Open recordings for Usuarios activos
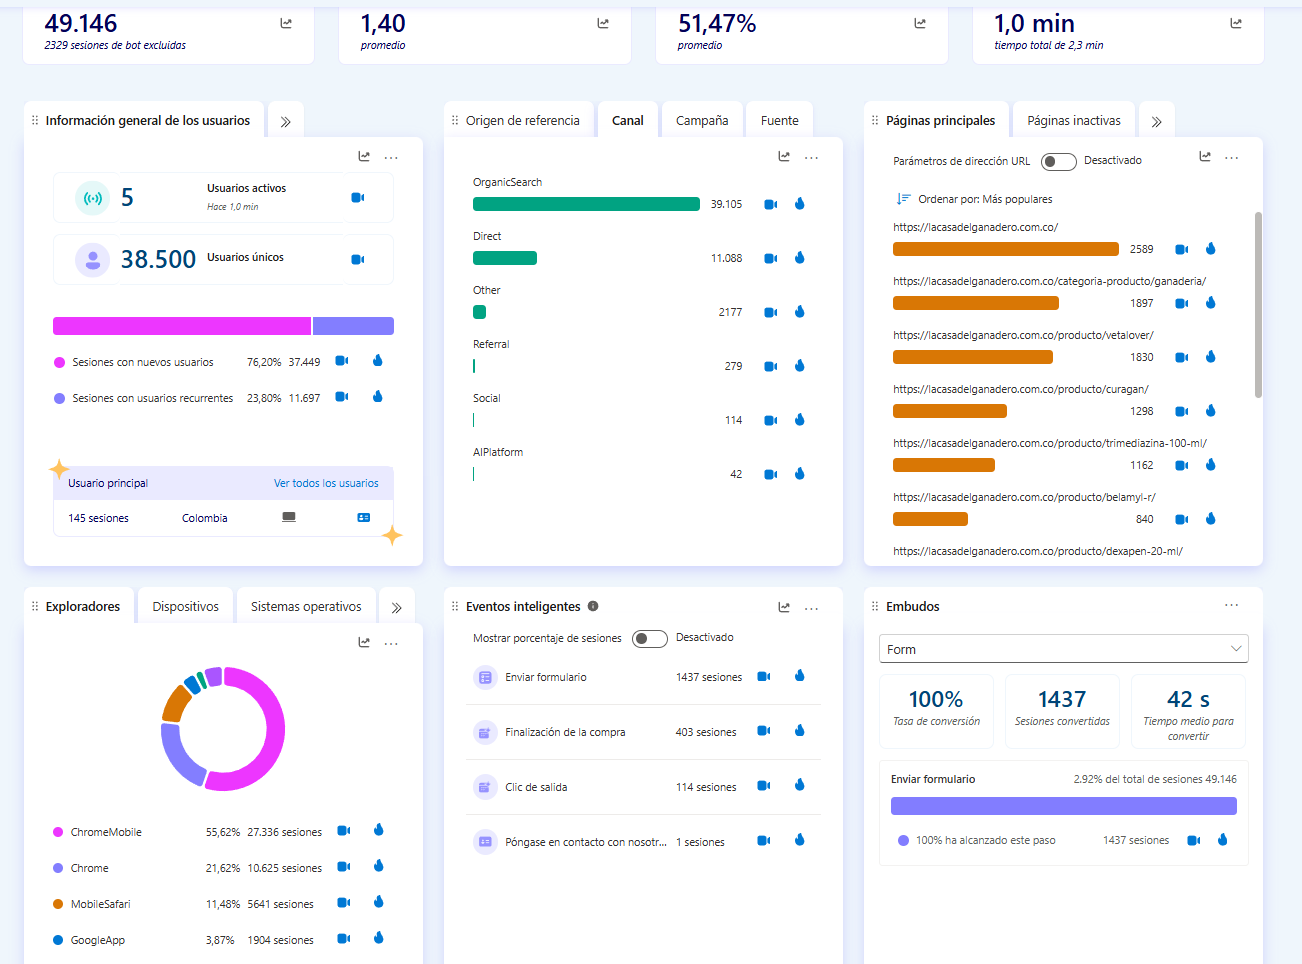The width and height of the screenshot is (1302, 964). pyautogui.click(x=358, y=198)
